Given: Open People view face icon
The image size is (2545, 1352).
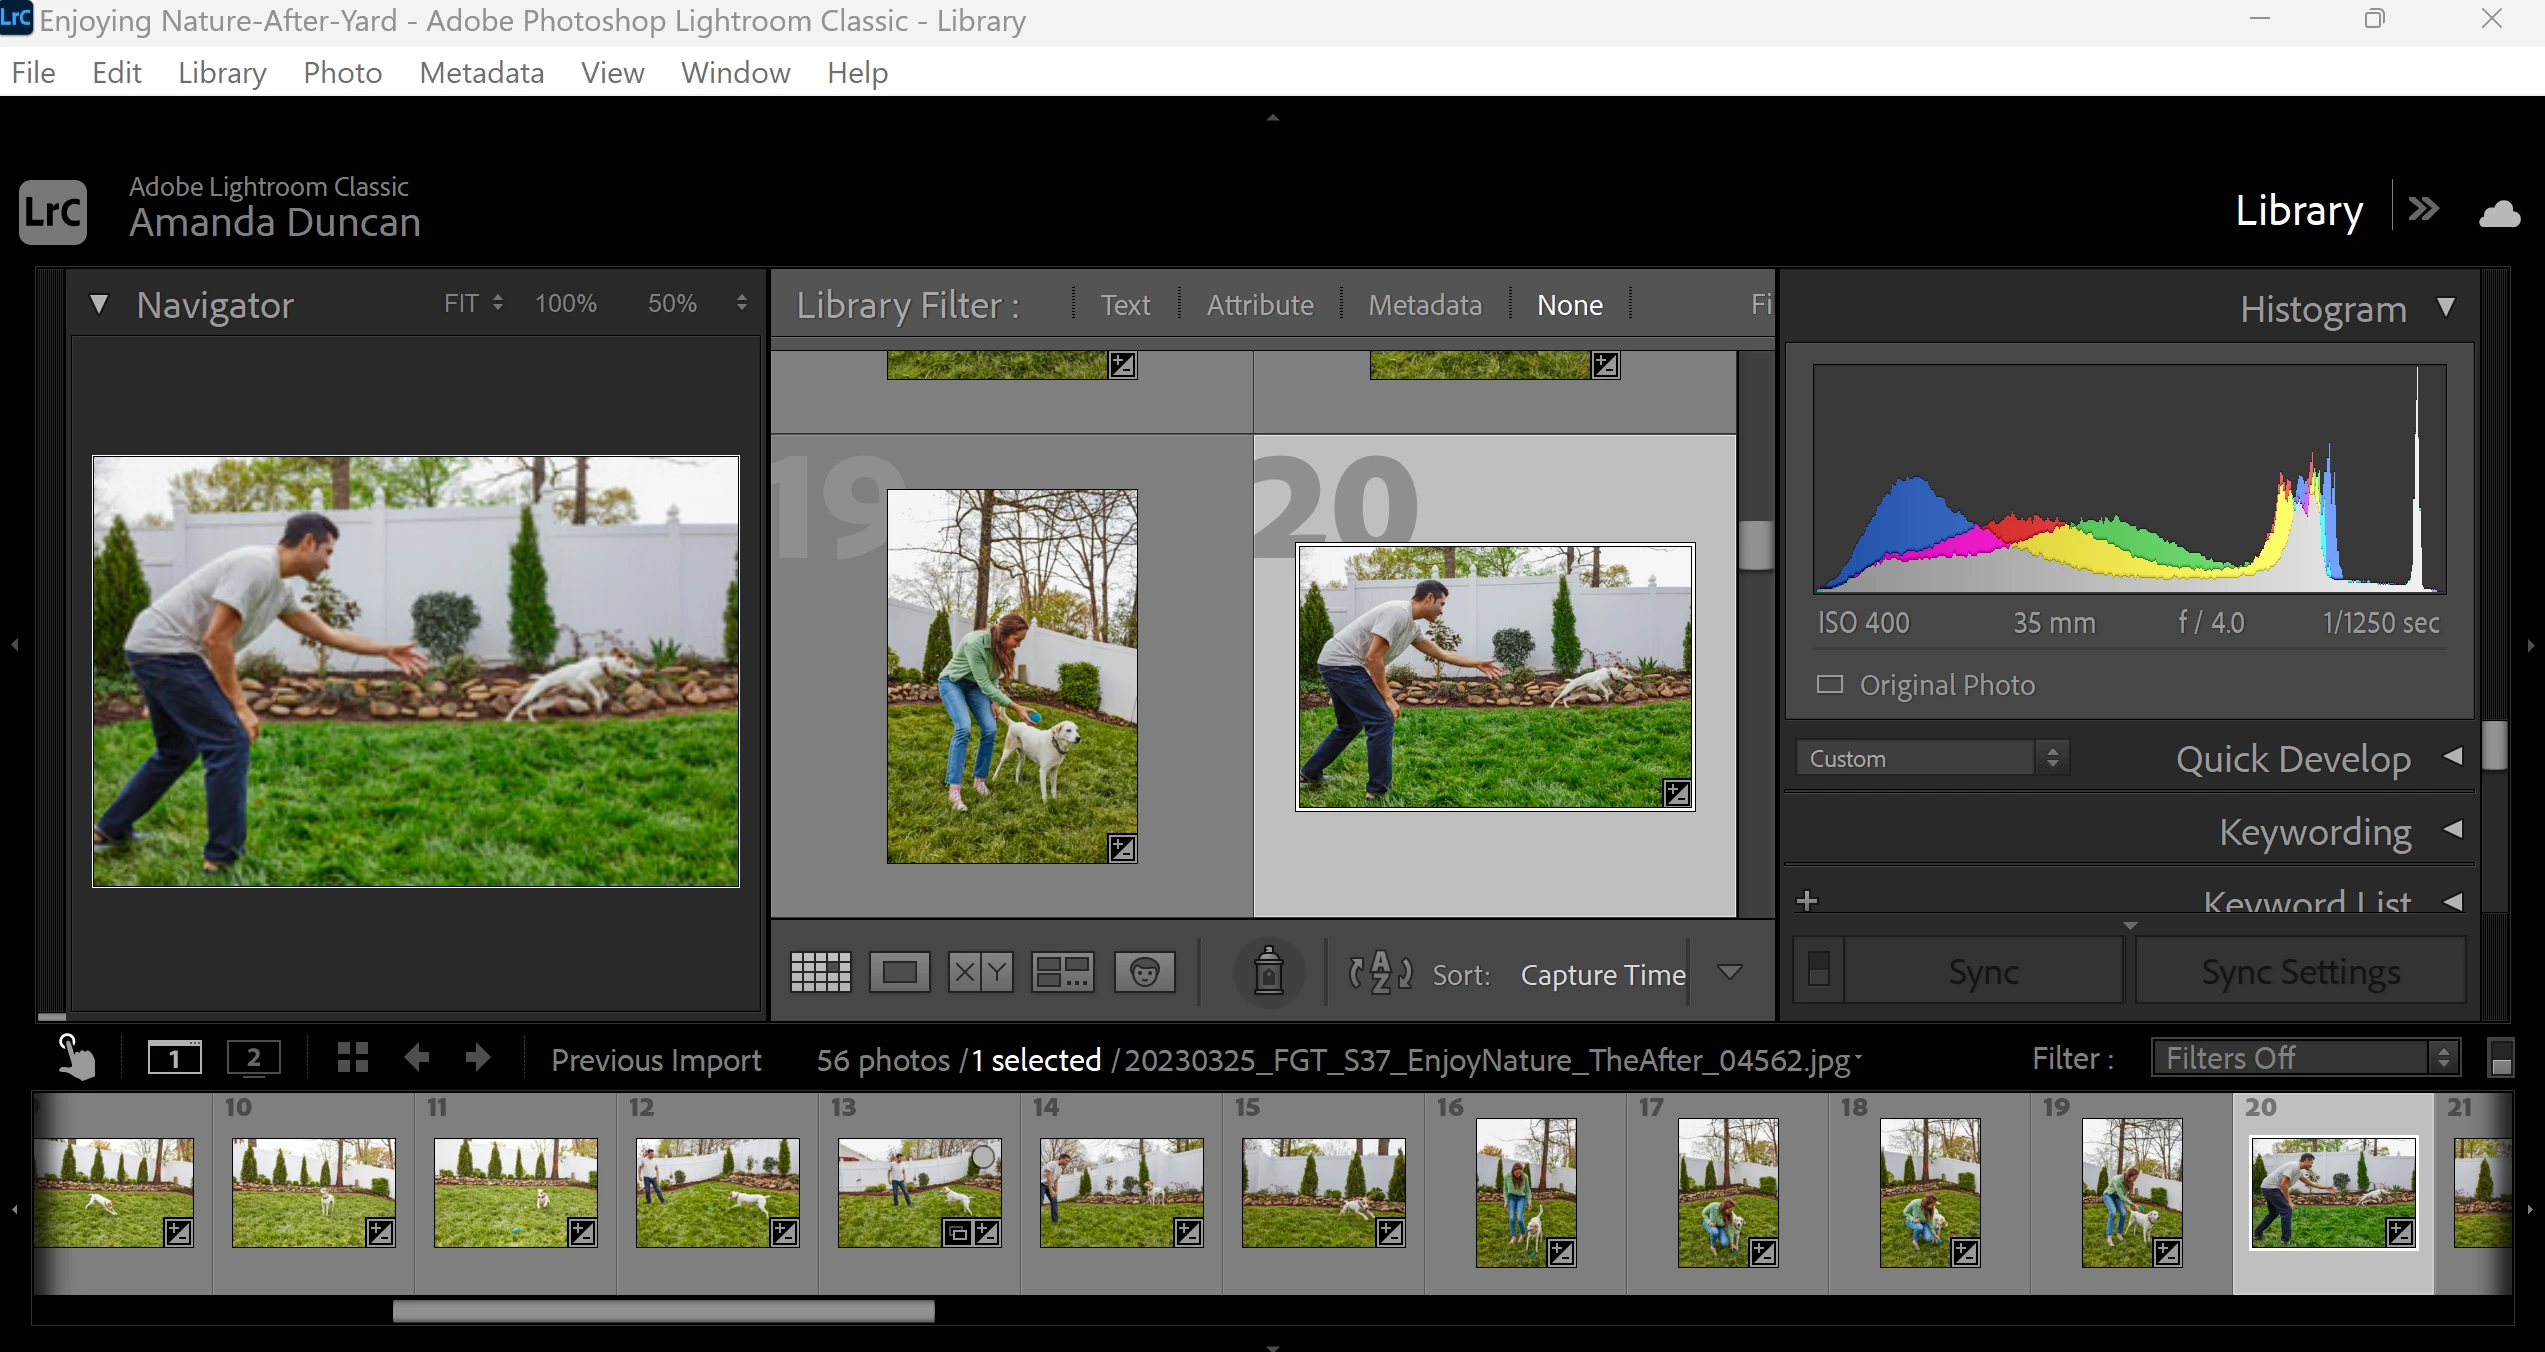Looking at the screenshot, I should pyautogui.click(x=1144, y=972).
